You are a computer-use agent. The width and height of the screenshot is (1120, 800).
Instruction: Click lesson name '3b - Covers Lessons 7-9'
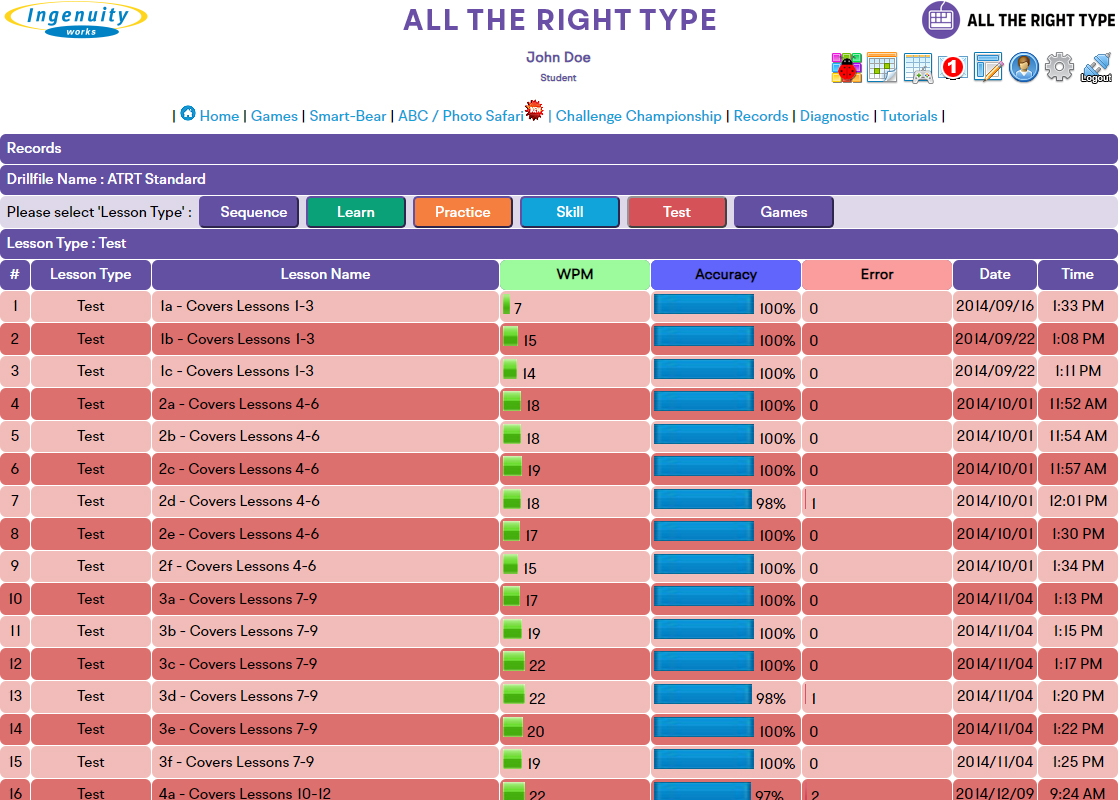(238, 631)
